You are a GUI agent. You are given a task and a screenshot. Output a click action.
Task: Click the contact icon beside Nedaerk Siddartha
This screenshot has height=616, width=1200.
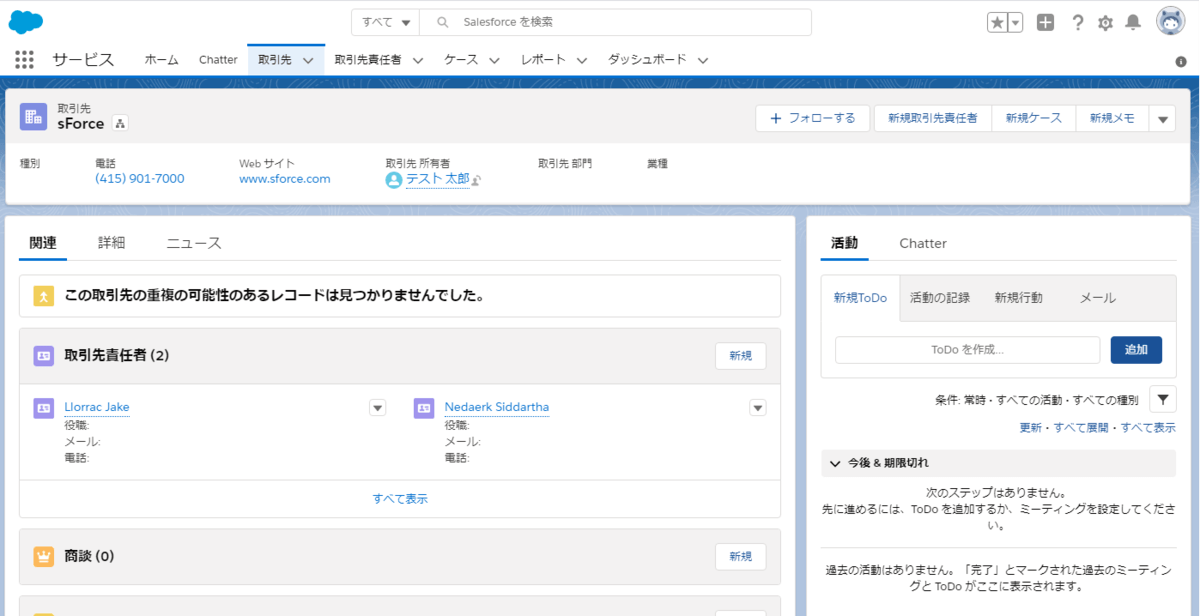(x=424, y=408)
